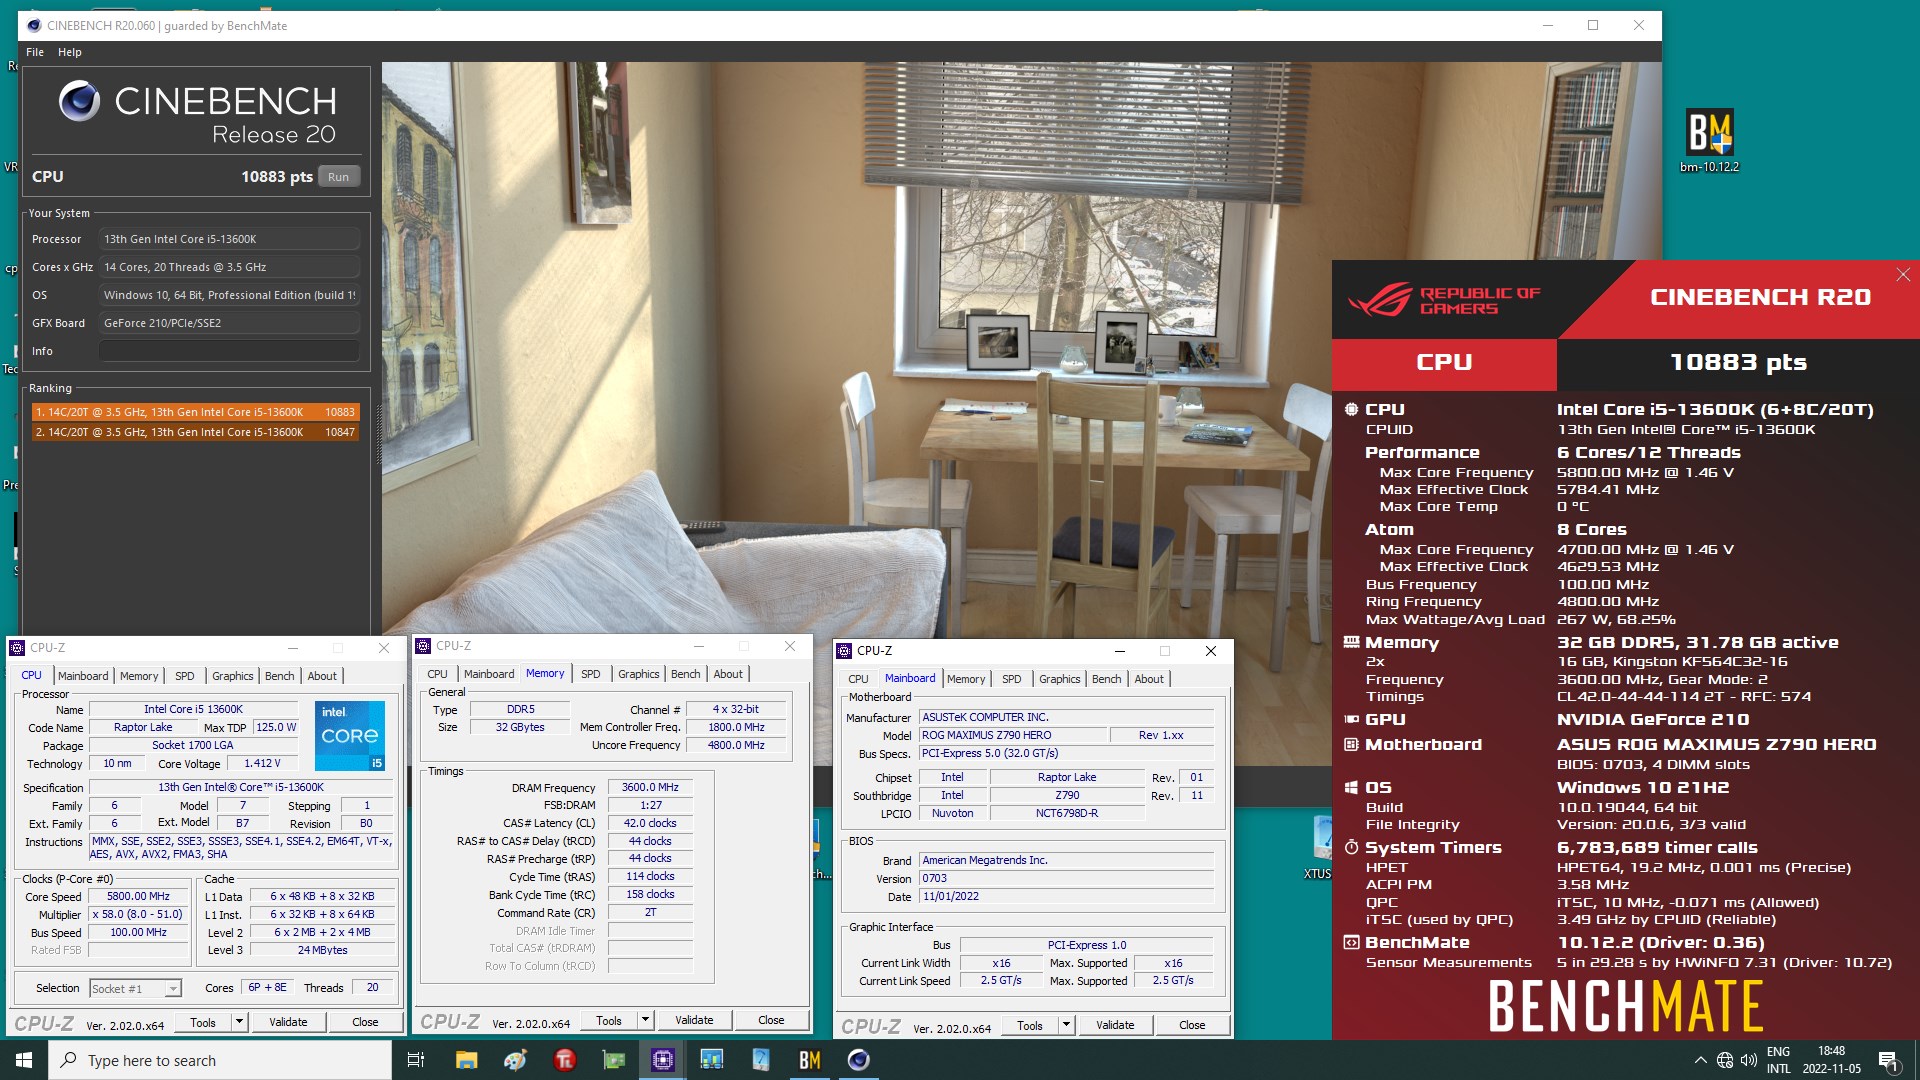Open the volume control in system tray

[1748, 1060]
